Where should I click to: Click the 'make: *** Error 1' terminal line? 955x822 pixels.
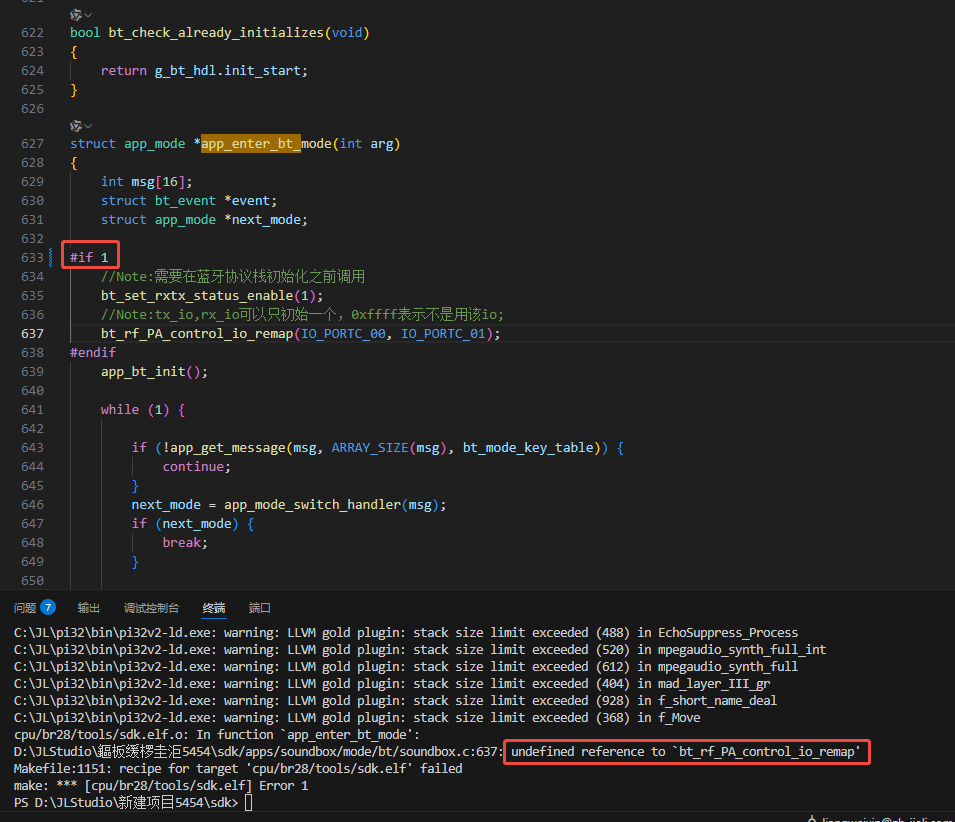click(161, 786)
